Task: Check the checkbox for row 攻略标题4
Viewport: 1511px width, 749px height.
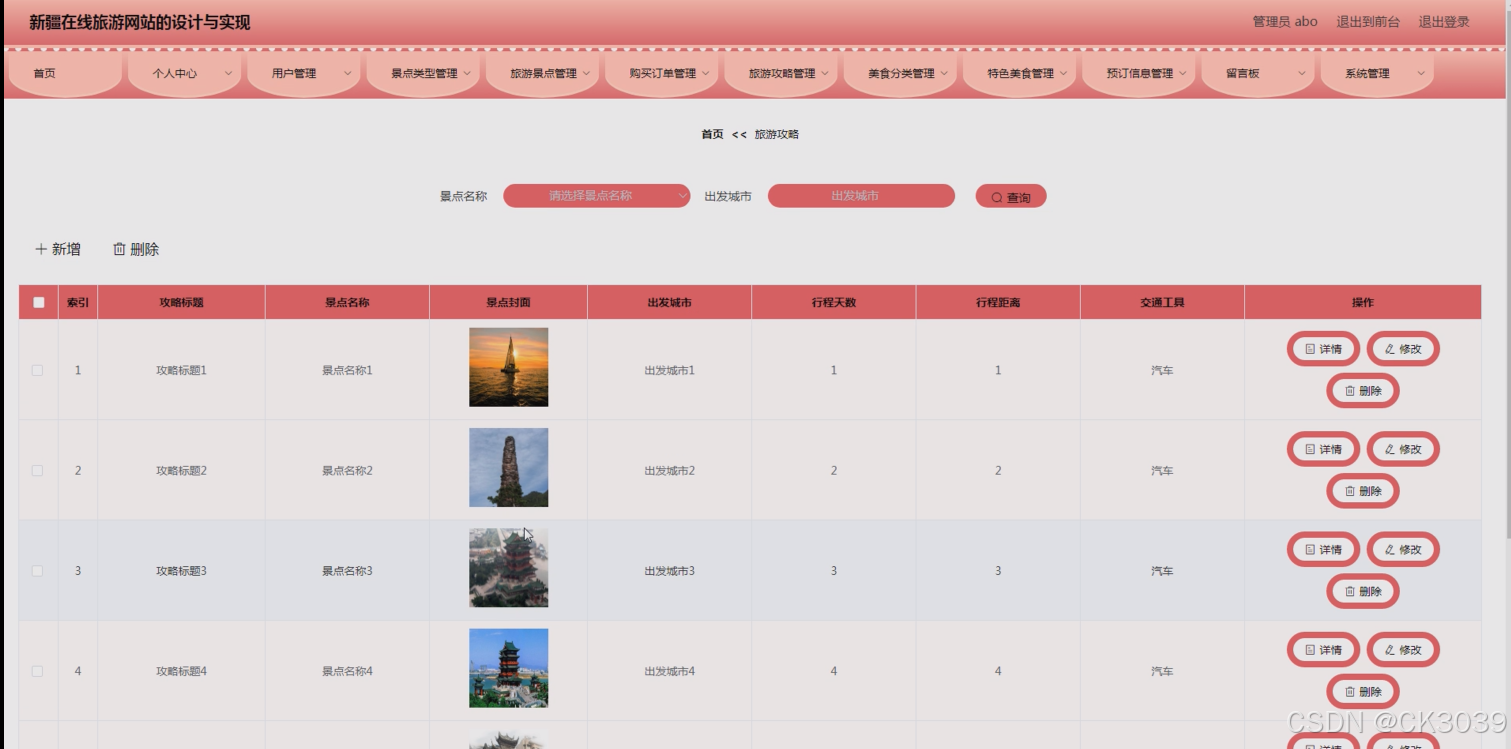Action: pyautogui.click(x=38, y=671)
